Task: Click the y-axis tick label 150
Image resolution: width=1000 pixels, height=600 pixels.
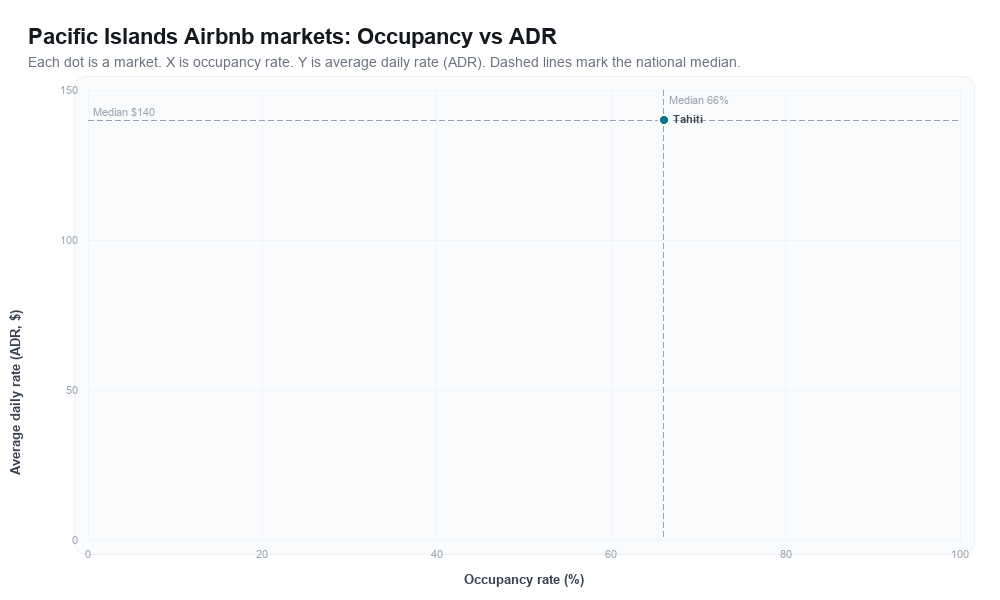Action: point(69,91)
